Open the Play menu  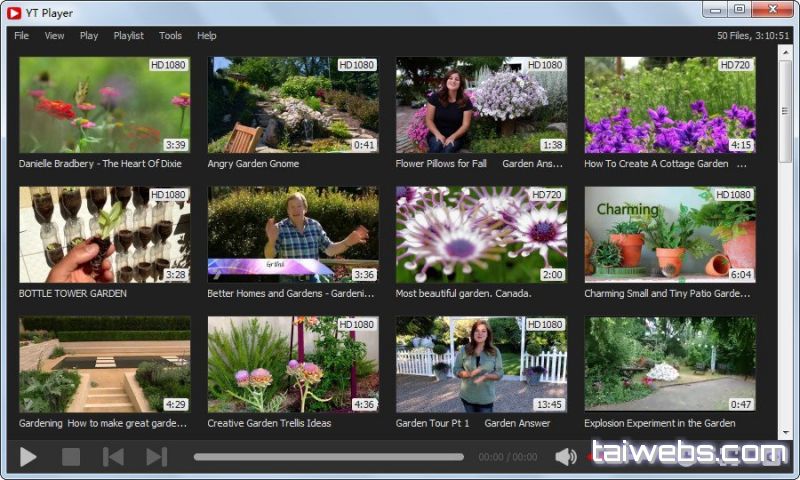pyautogui.click(x=89, y=35)
